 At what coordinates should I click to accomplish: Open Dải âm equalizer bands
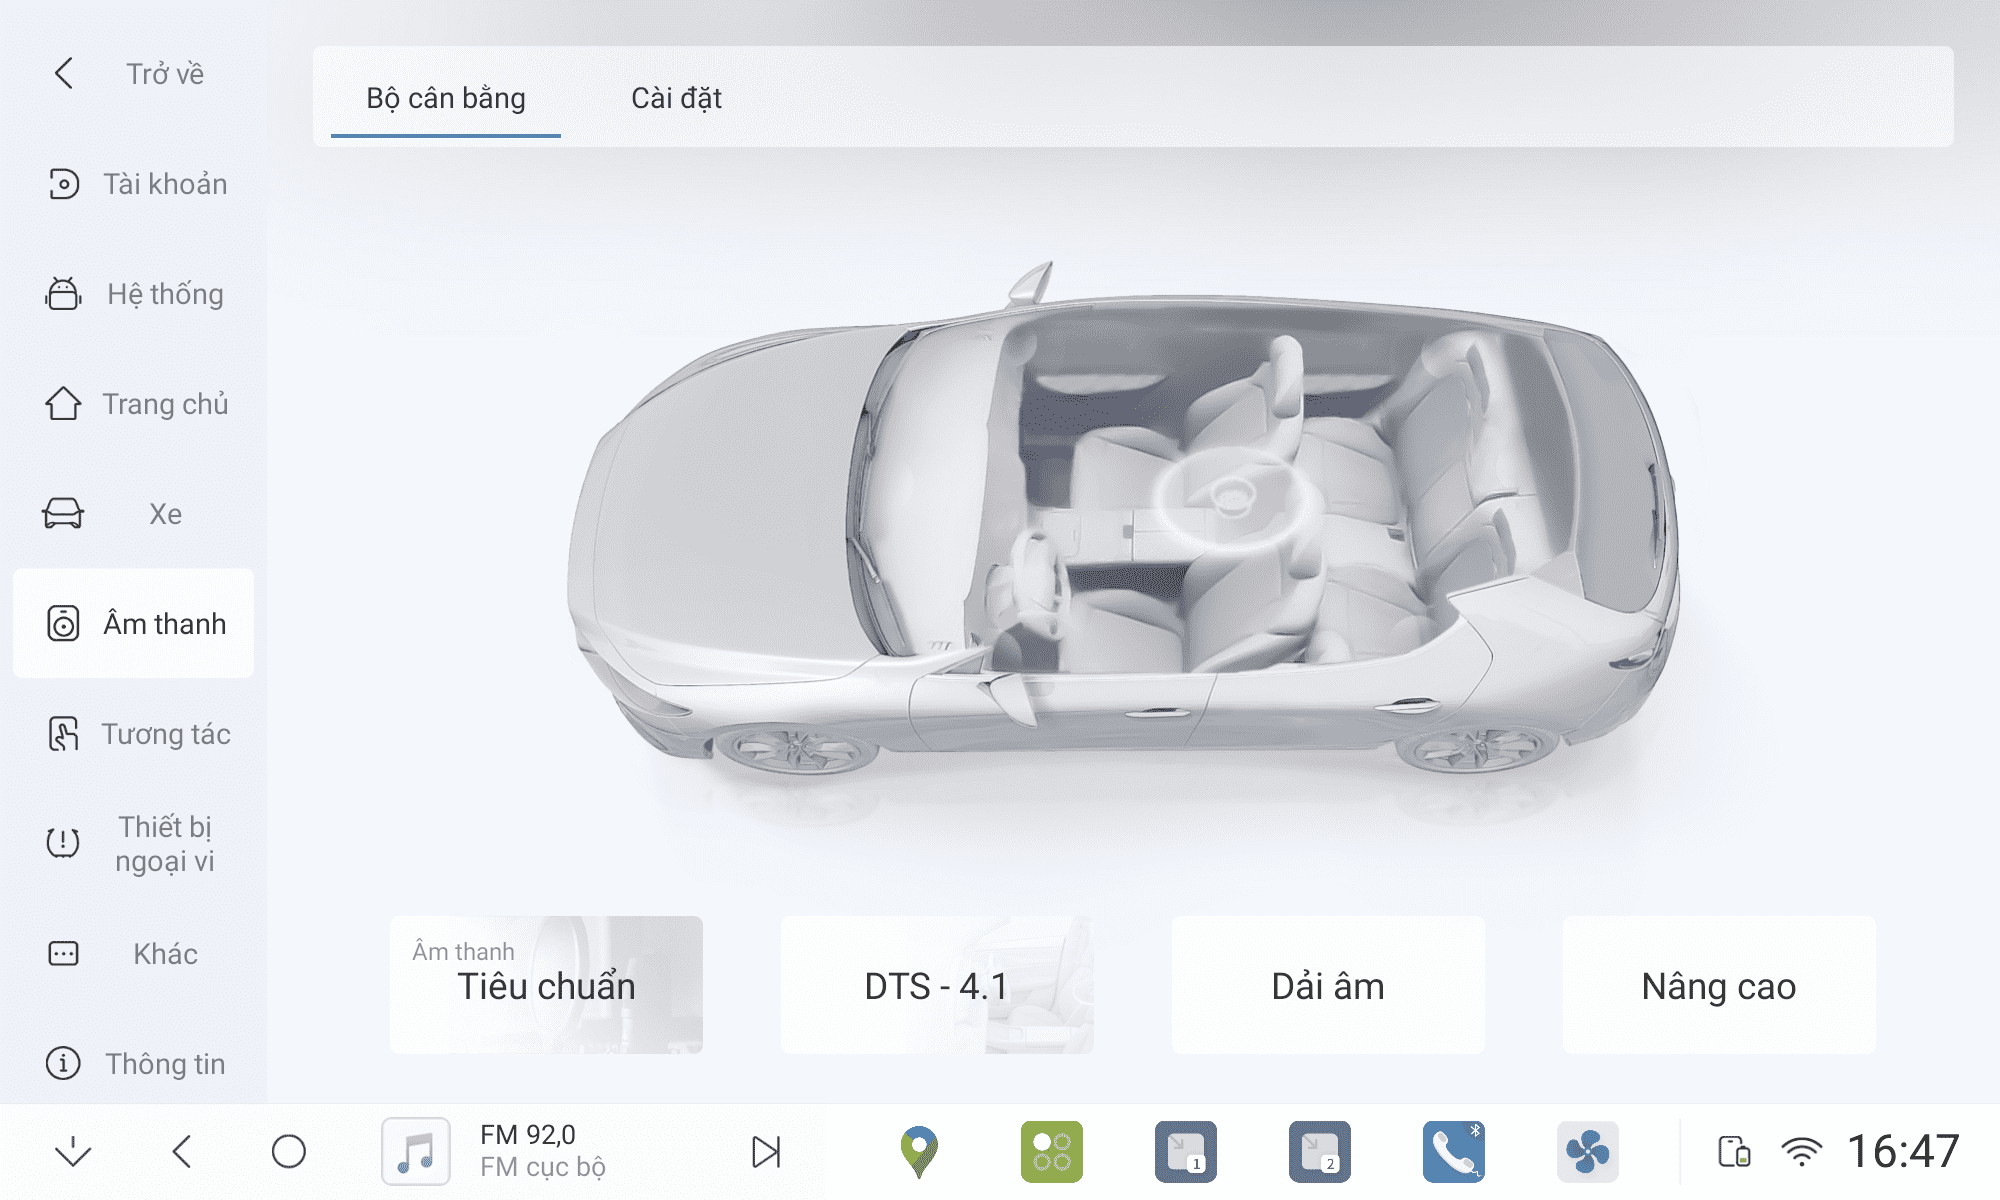[1328, 985]
